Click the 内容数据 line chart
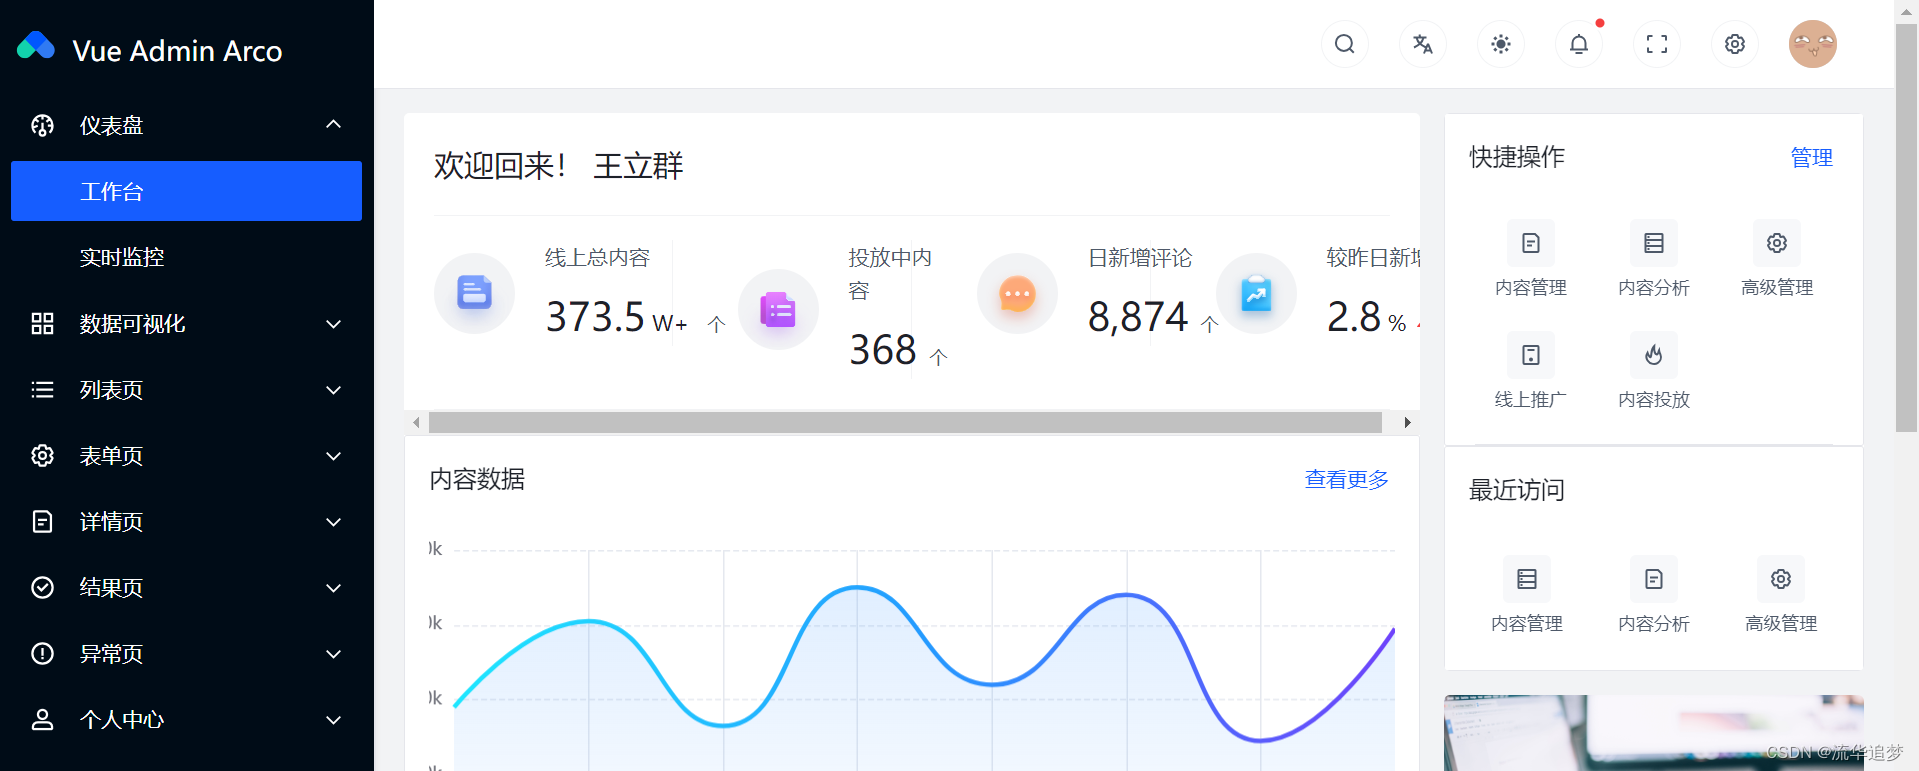Screen dimensions: 1919x771 pyautogui.click(x=911, y=655)
